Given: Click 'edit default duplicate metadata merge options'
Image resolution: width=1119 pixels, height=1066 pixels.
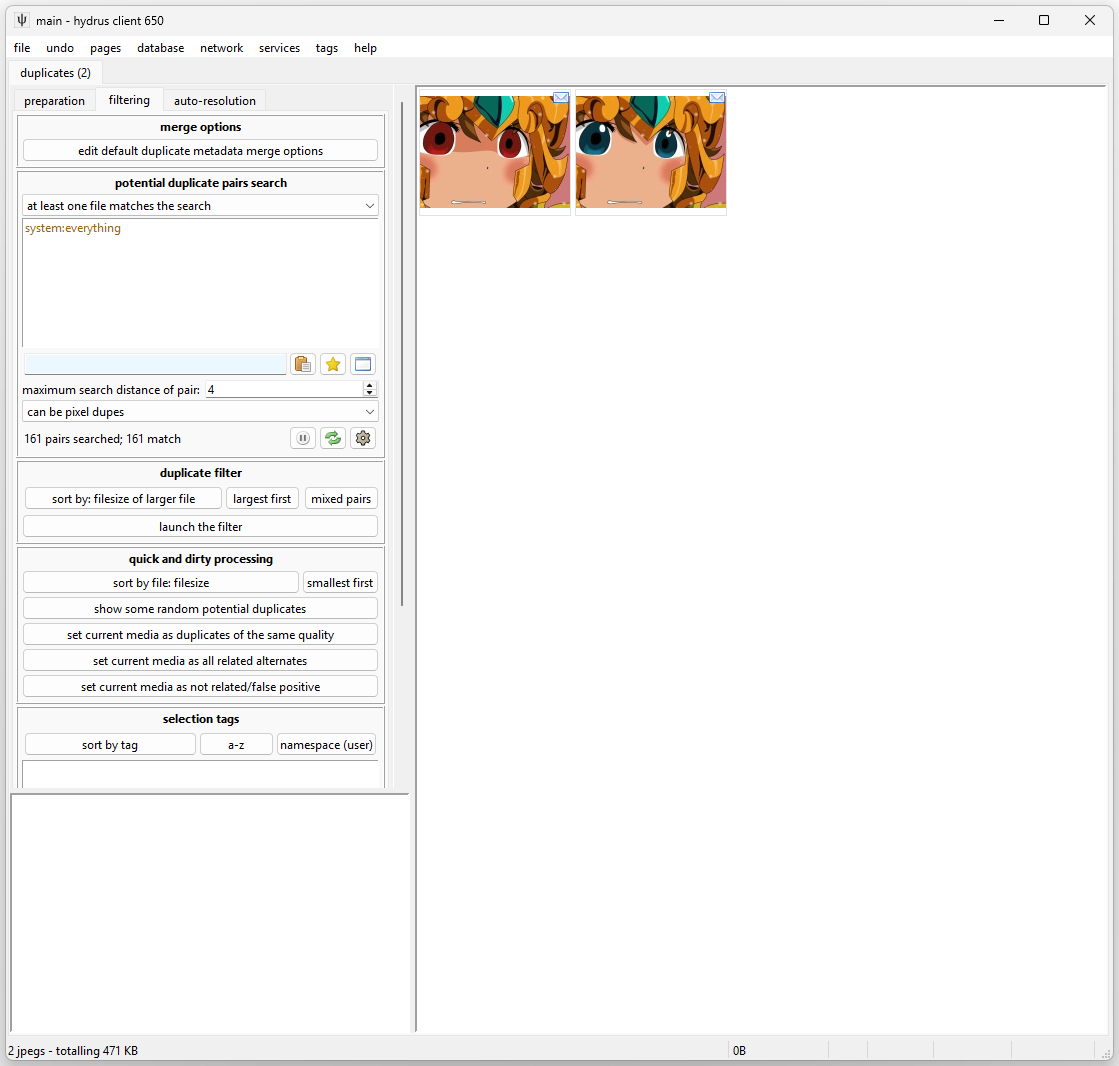Looking at the screenshot, I should (201, 151).
